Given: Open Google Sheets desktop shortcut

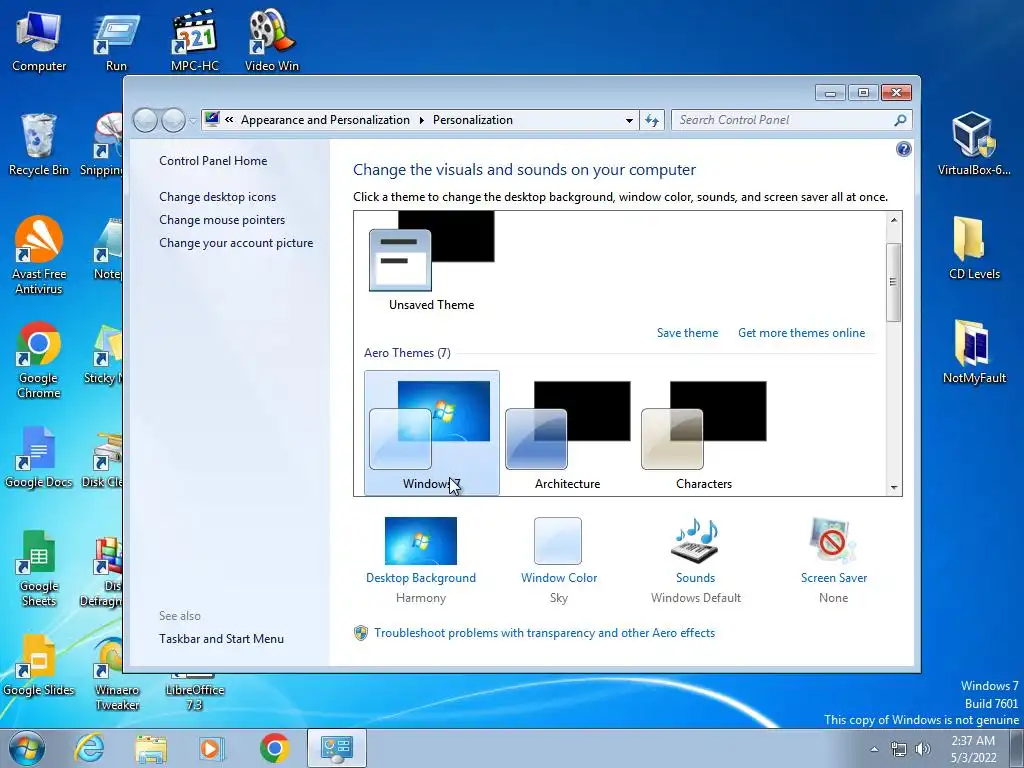Looking at the screenshot, I should tap(39, 568).
